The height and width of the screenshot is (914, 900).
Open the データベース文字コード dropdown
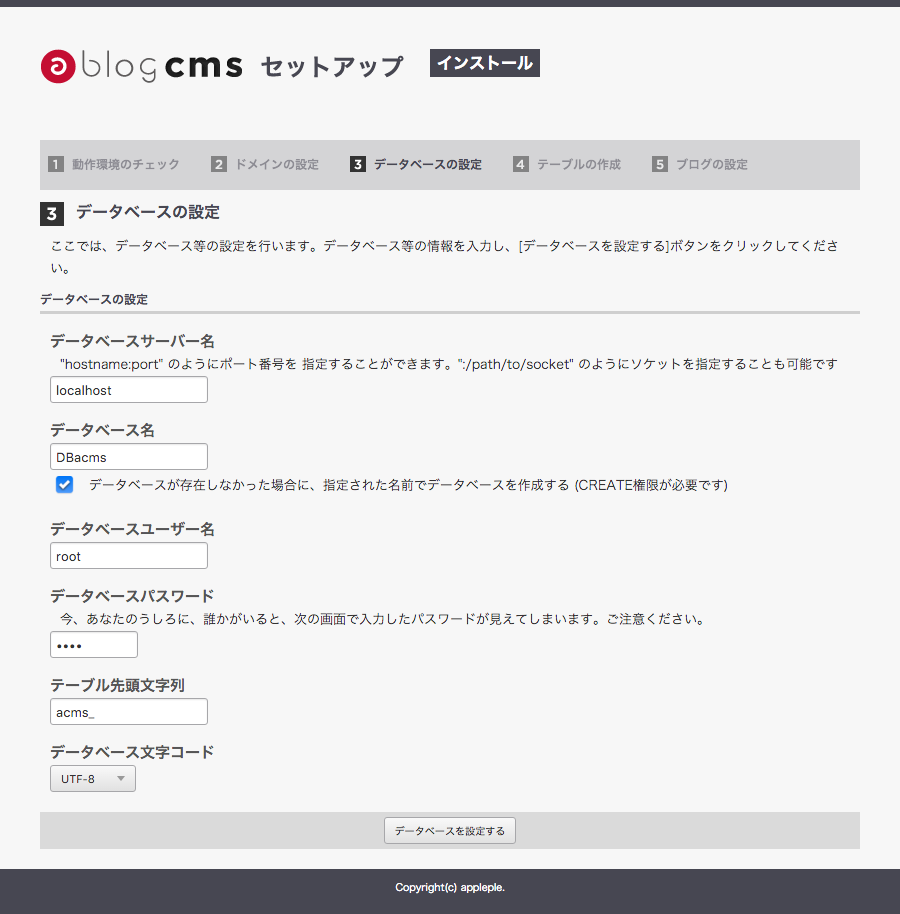(92, 778)
